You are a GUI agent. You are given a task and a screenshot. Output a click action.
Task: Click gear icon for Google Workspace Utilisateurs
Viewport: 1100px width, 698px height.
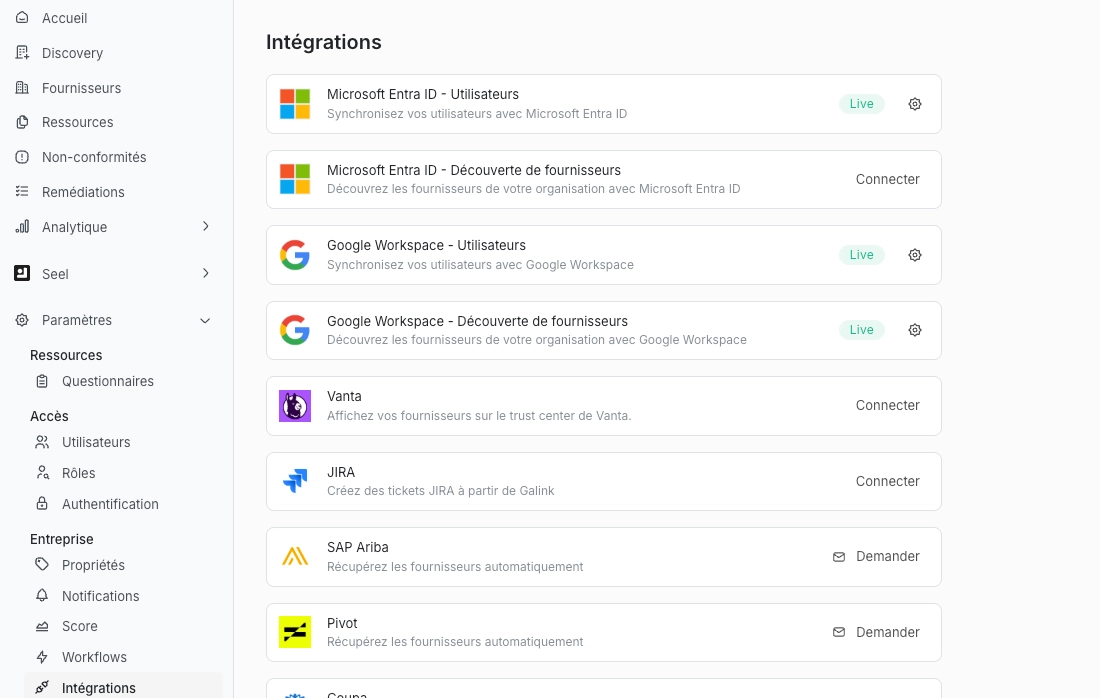[x=914, y=255]
